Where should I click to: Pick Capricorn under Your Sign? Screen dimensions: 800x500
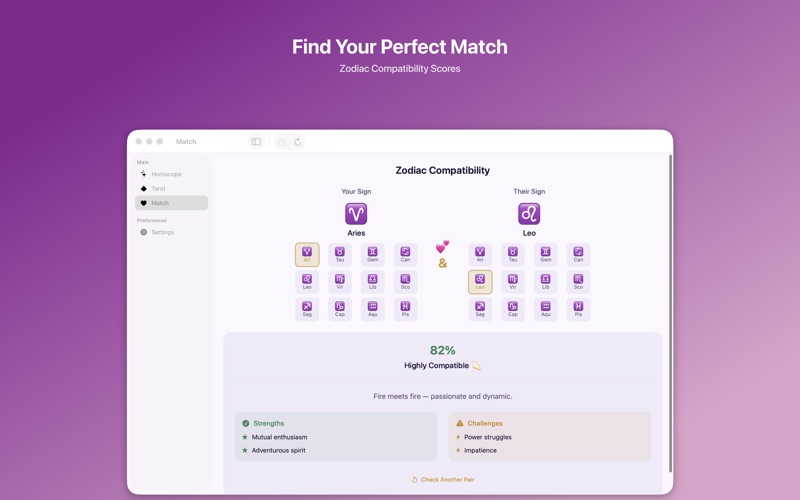click(x=339, y=309)
